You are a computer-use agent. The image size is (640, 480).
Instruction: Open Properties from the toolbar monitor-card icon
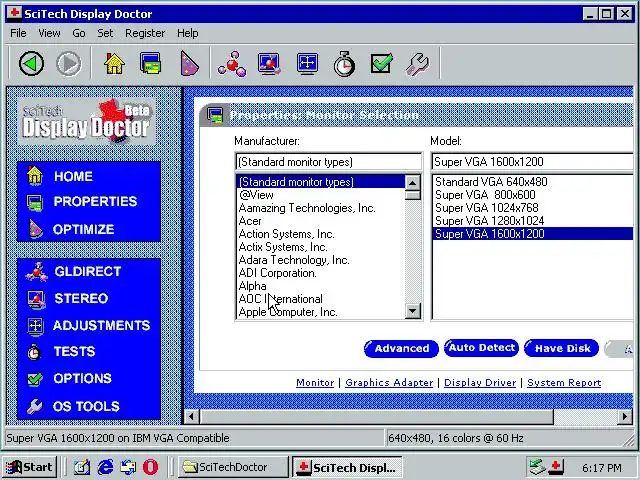coord(150,63)
